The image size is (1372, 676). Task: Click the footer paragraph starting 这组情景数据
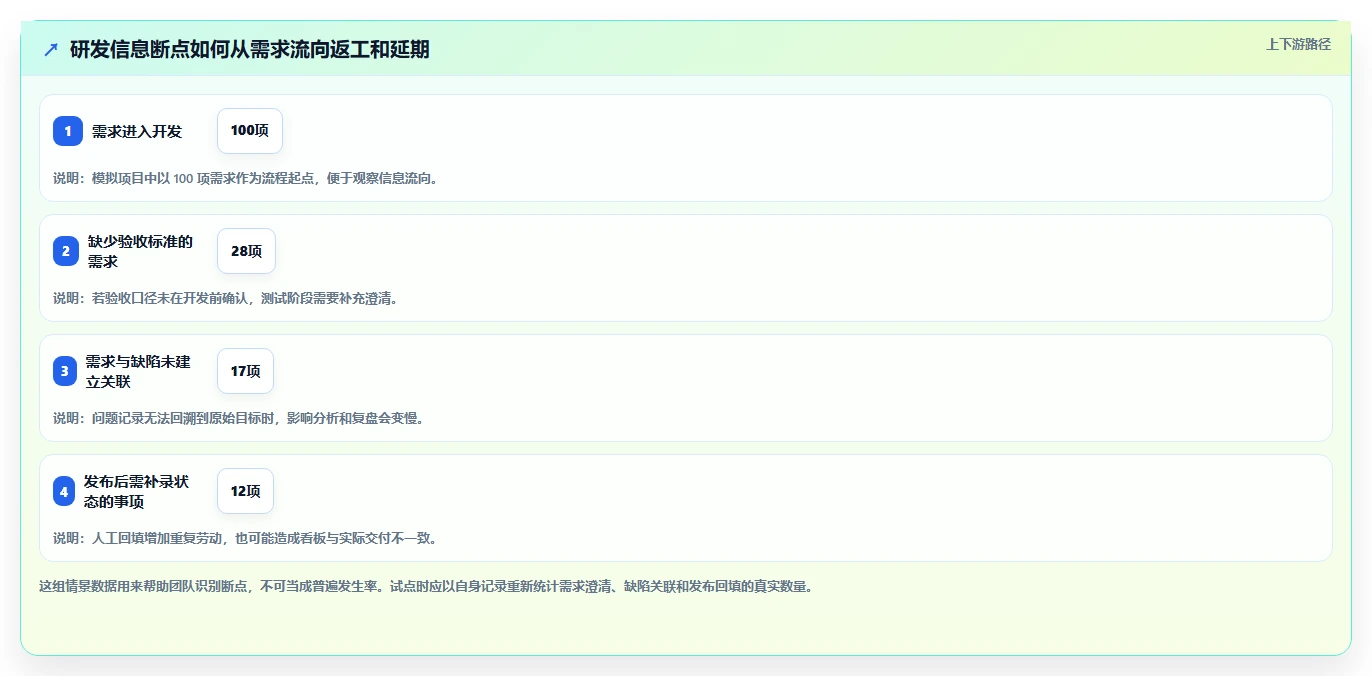(426, 586)
